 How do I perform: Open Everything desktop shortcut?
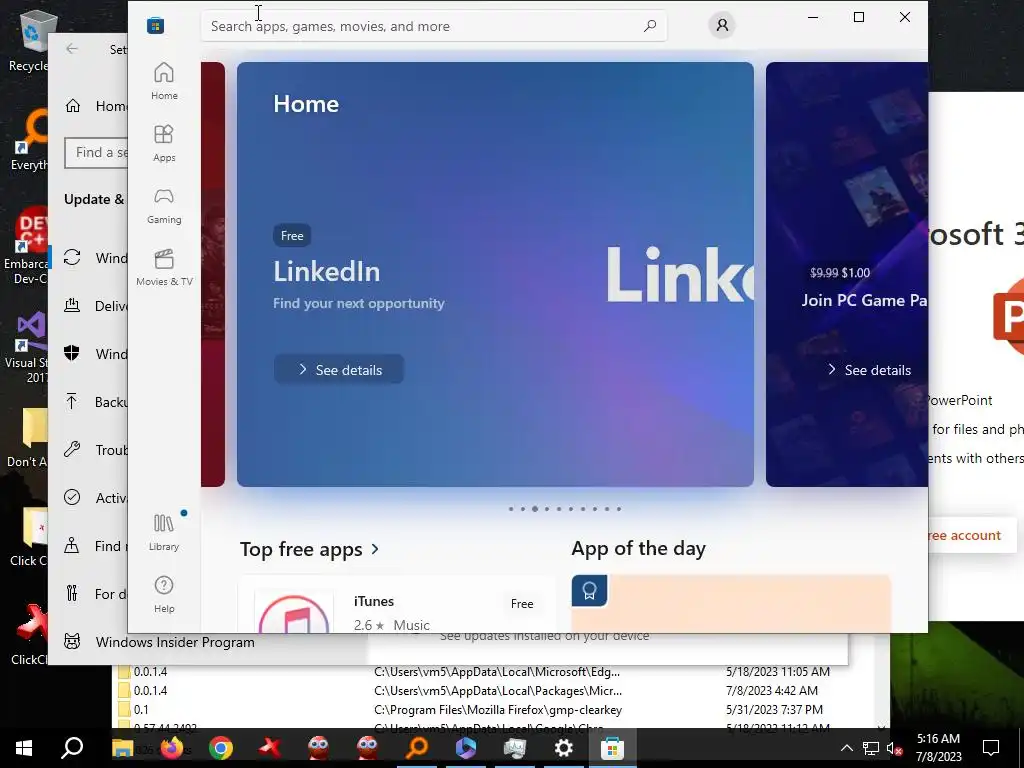29,140
